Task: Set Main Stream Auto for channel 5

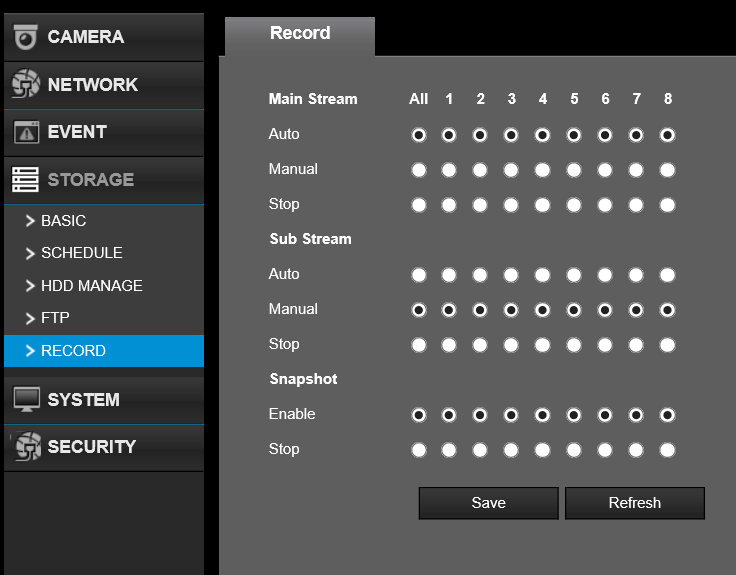Action: [x=574, y=135]
